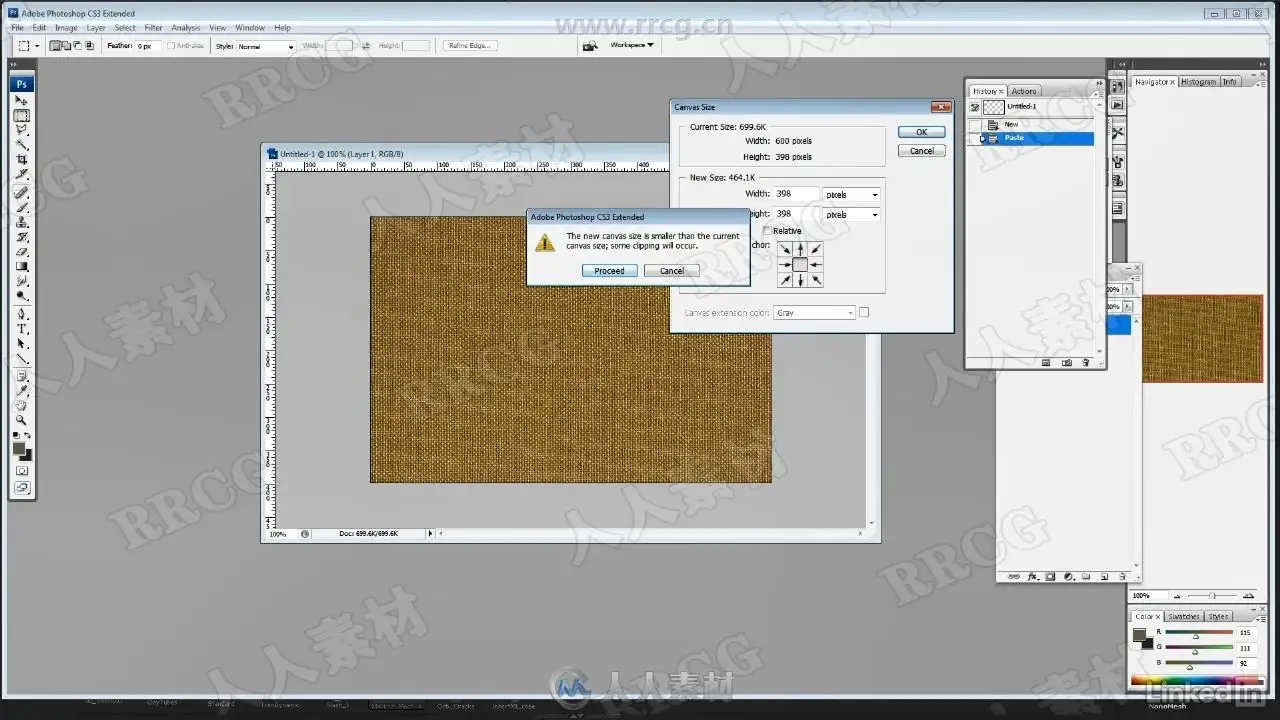Open the Style dropdown in options bar
Screen dimensions: 1280x720
(x=266, y=47)
